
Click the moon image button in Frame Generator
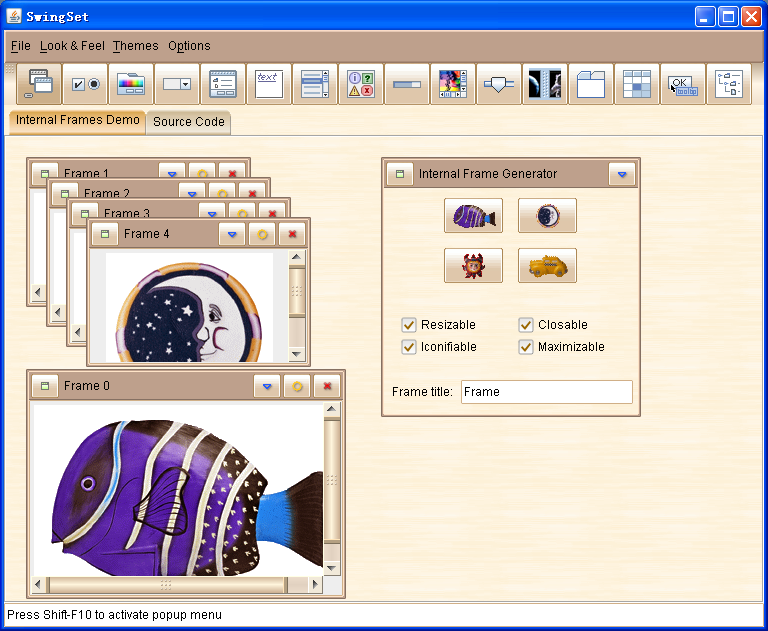pyautogui.click(x=548, y=216)
